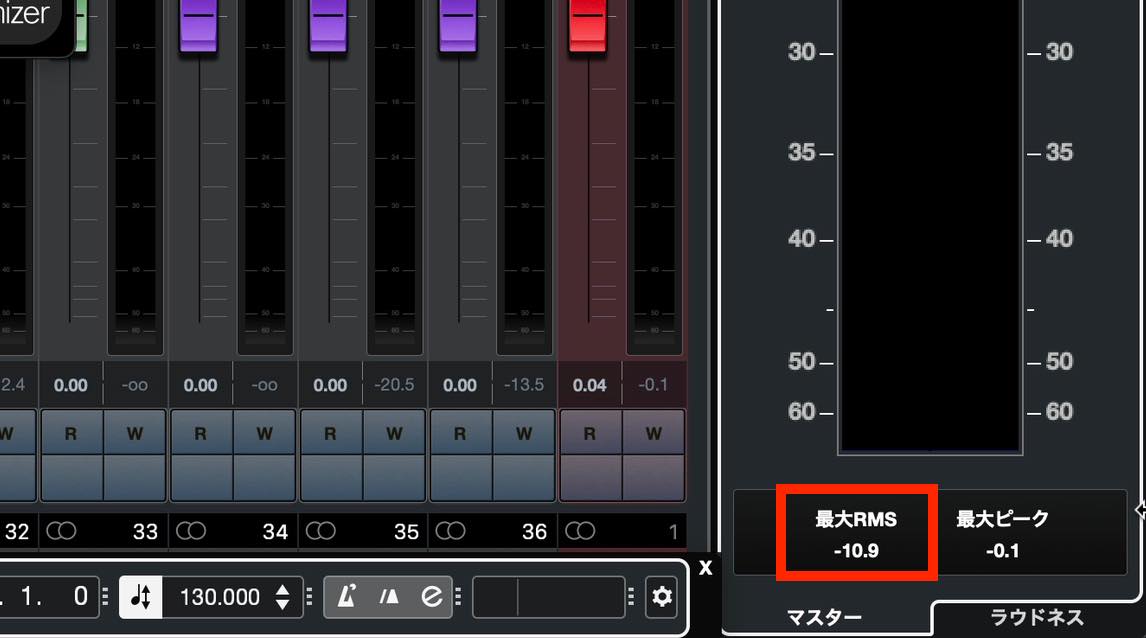The width and height of the screenshot is (1146, 638).
Task: Click stereo link icon of channel 36
Action: tap(450, 531)
